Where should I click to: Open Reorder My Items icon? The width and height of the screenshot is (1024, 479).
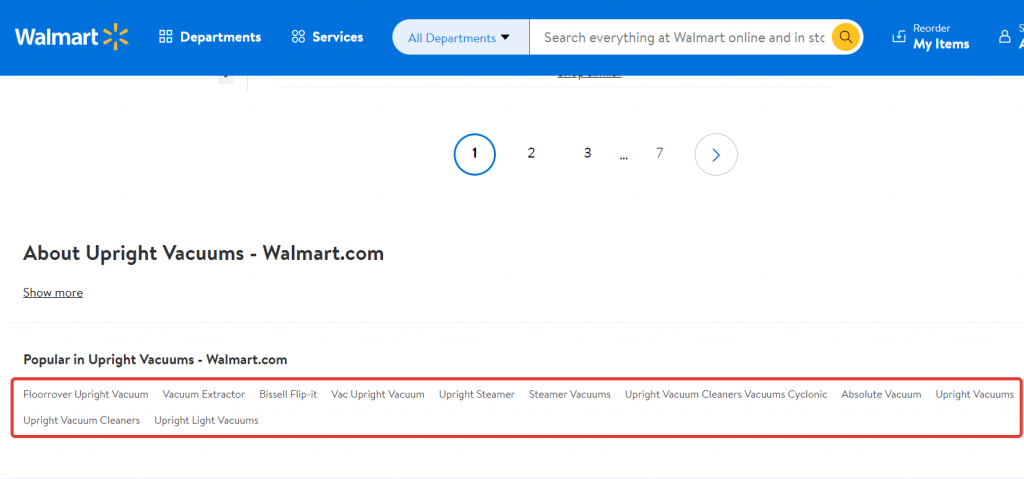[898, 37]
